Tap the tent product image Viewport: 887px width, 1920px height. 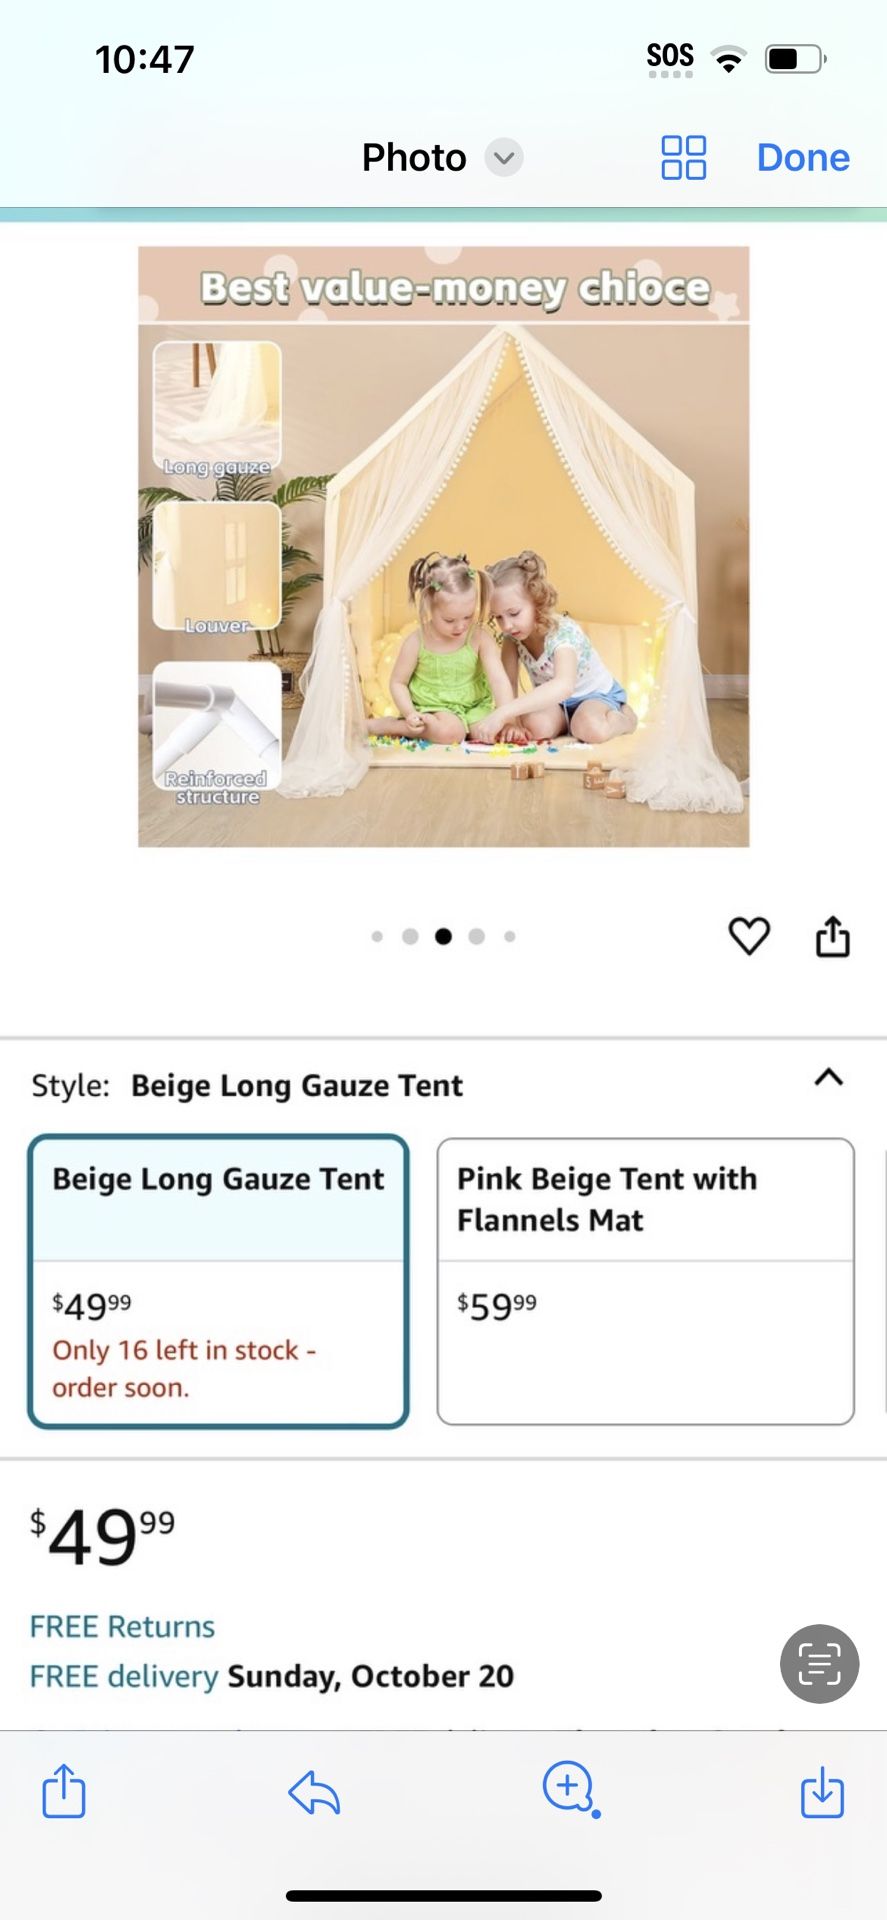pos(443,546)
